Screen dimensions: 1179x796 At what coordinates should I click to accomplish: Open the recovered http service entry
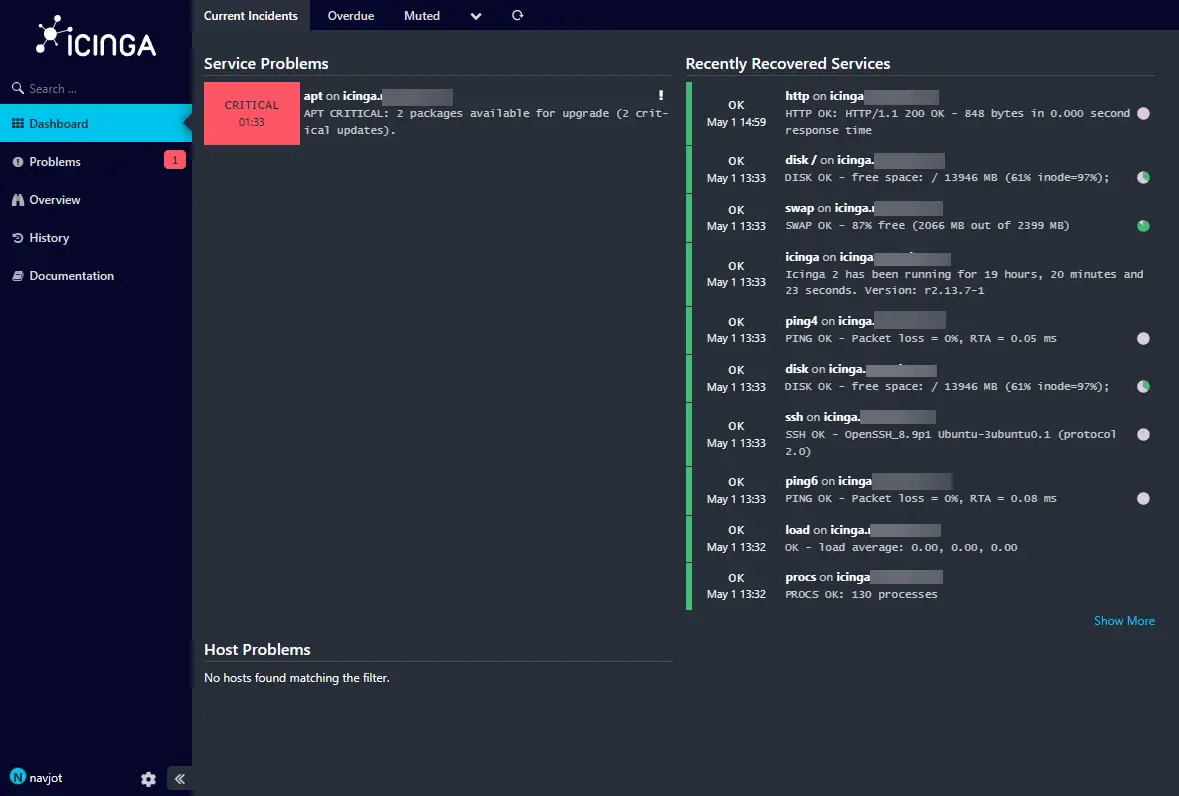pos(796,95)
